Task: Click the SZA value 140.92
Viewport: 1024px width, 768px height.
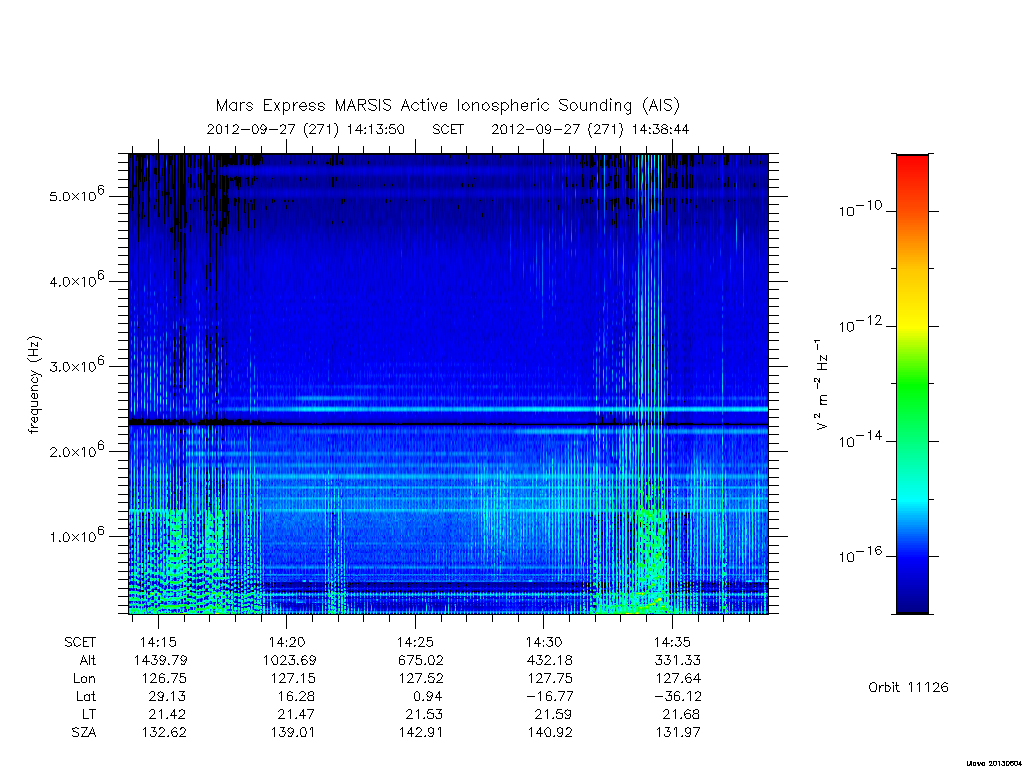Action: click(x=550, y=732)
